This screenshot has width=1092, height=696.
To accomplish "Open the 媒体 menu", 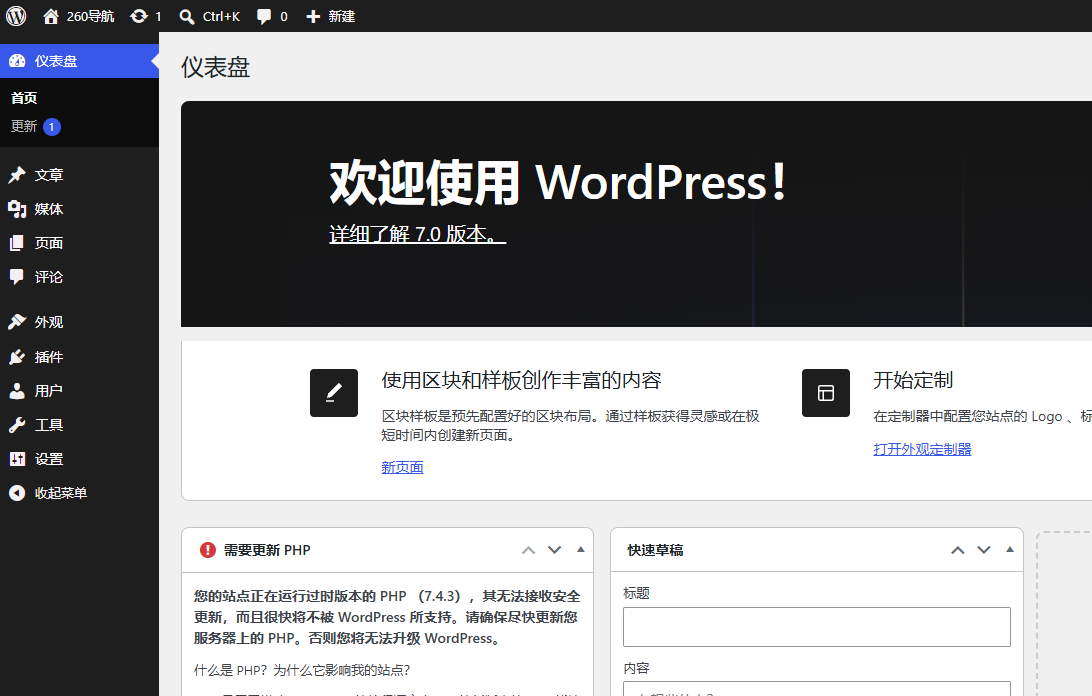I will (79, 209).
